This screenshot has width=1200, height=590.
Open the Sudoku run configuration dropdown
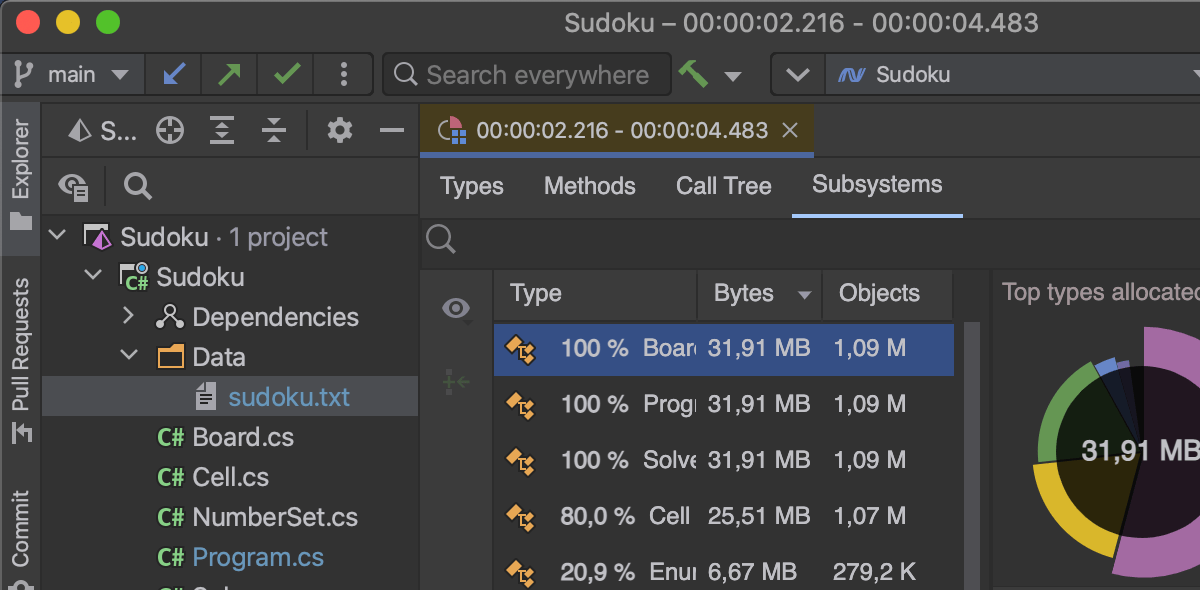[x=1010, y=74]
